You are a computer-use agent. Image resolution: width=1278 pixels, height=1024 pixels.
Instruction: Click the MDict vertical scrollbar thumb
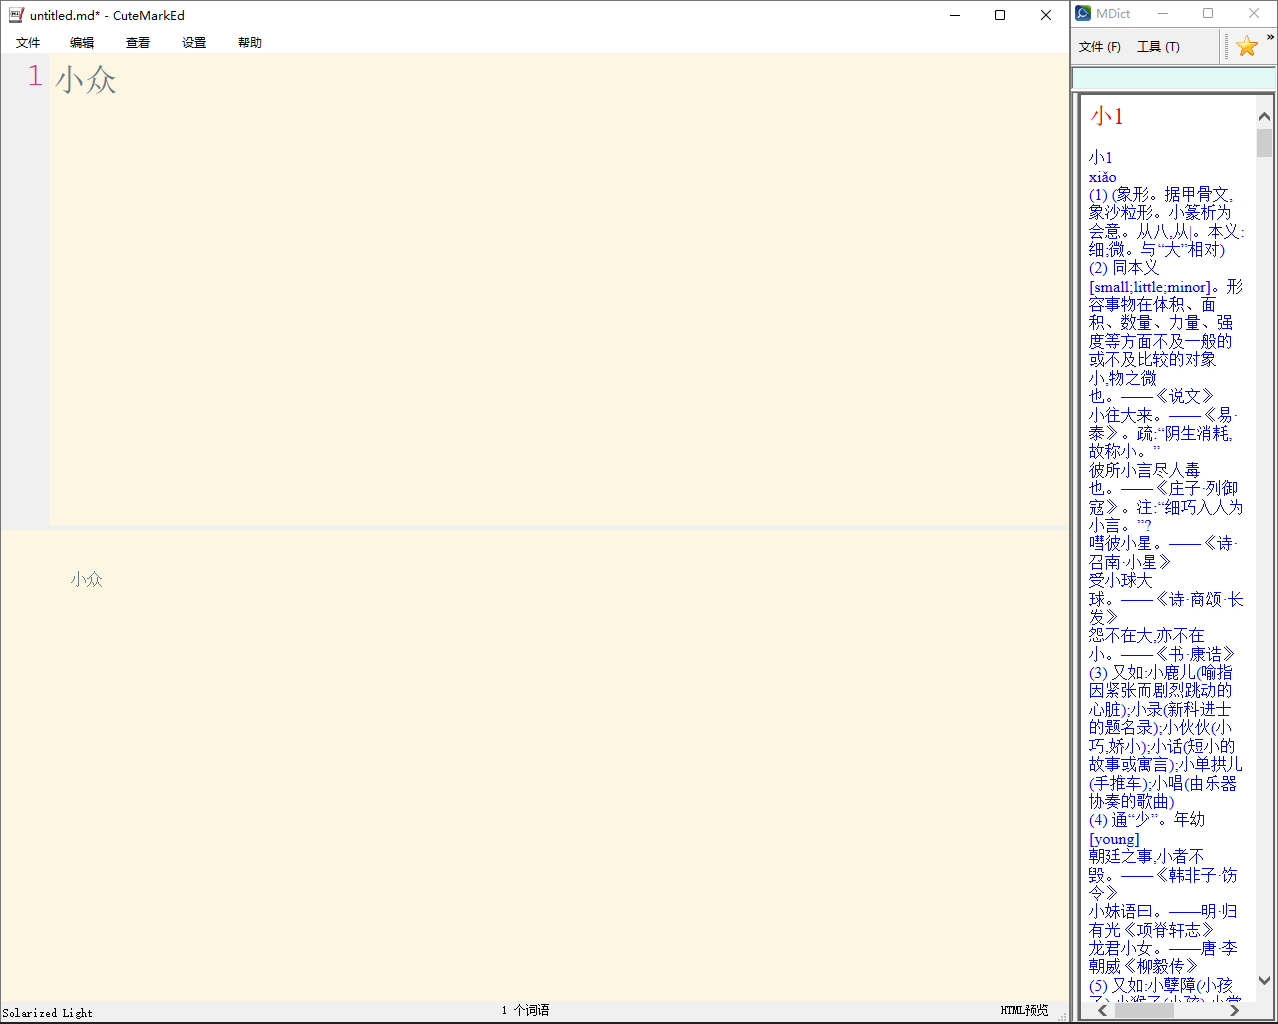[1264, 142]
